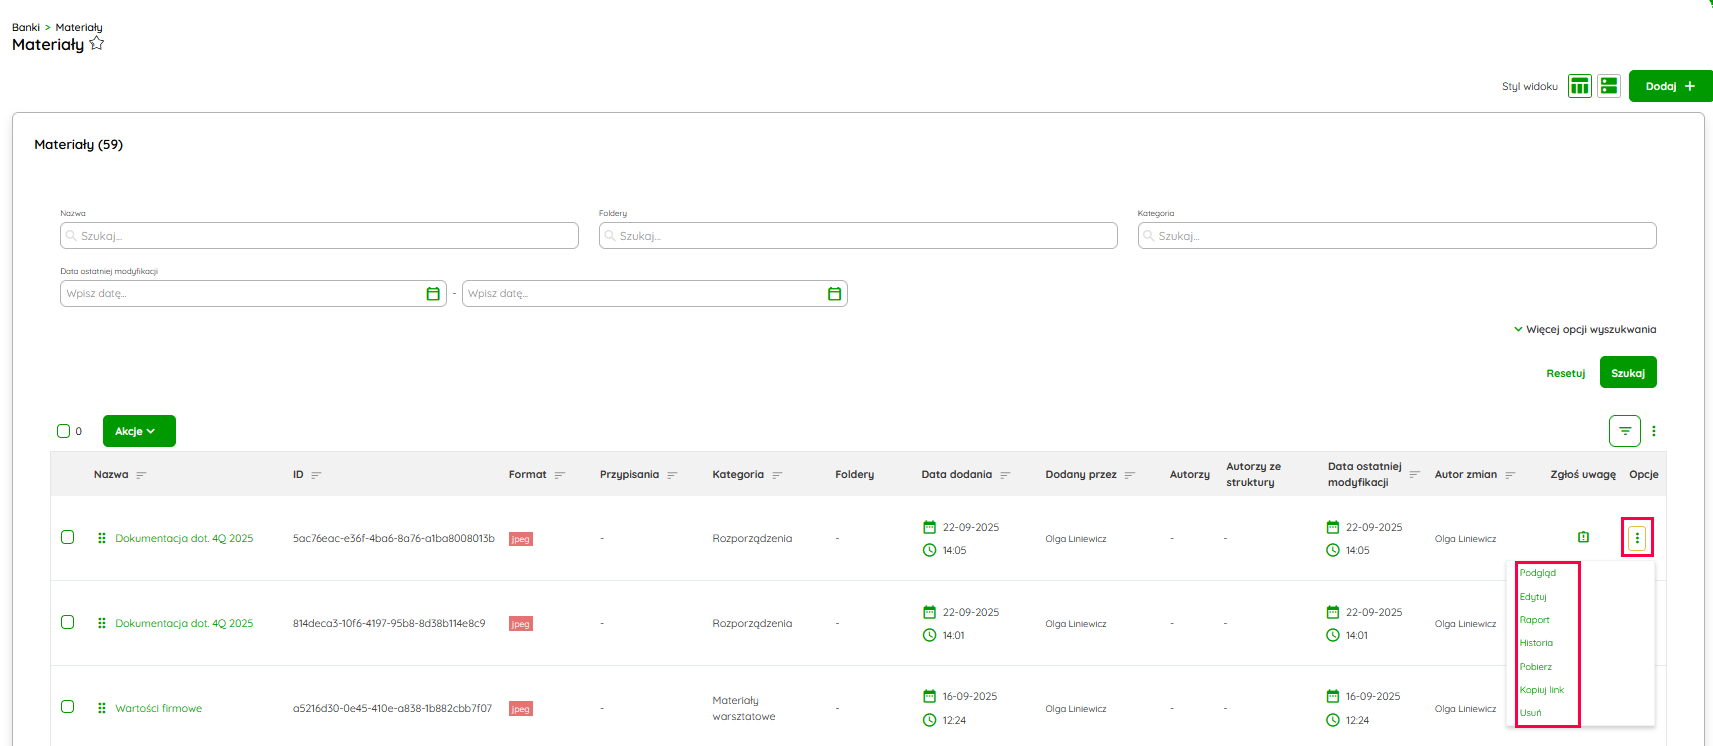The height and width of the screenshot is (746, 1713).
Task: Check the Wartości firmowe row checkbox
Action: (68, 707)
